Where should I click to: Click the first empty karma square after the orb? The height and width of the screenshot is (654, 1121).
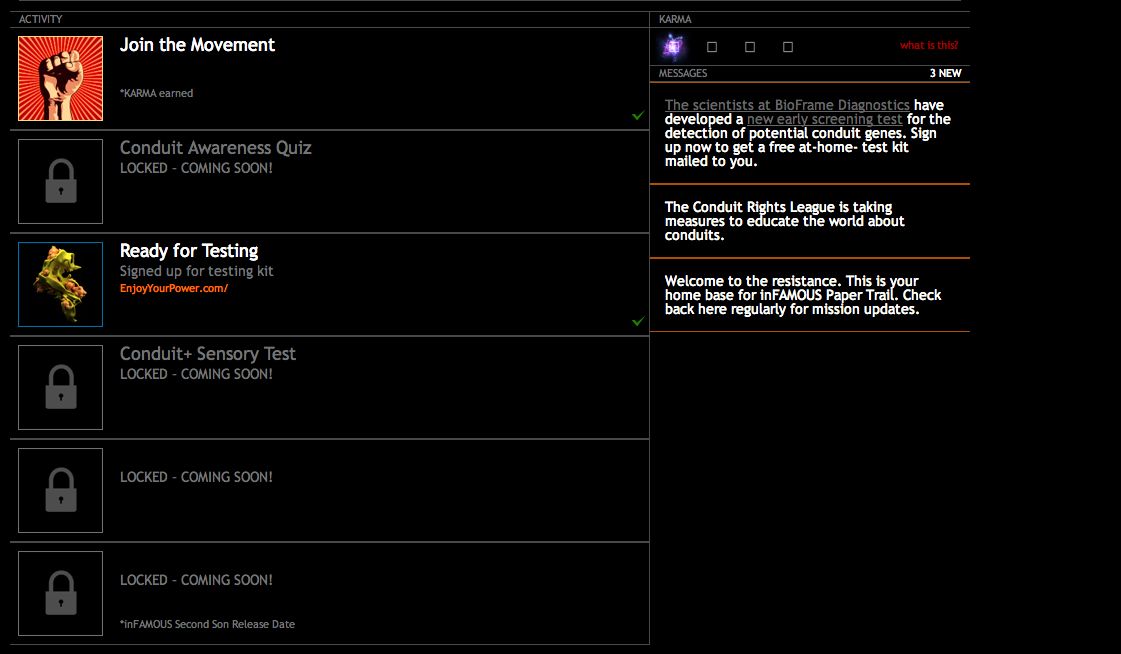pyautogui.click(x=712, y=47)
